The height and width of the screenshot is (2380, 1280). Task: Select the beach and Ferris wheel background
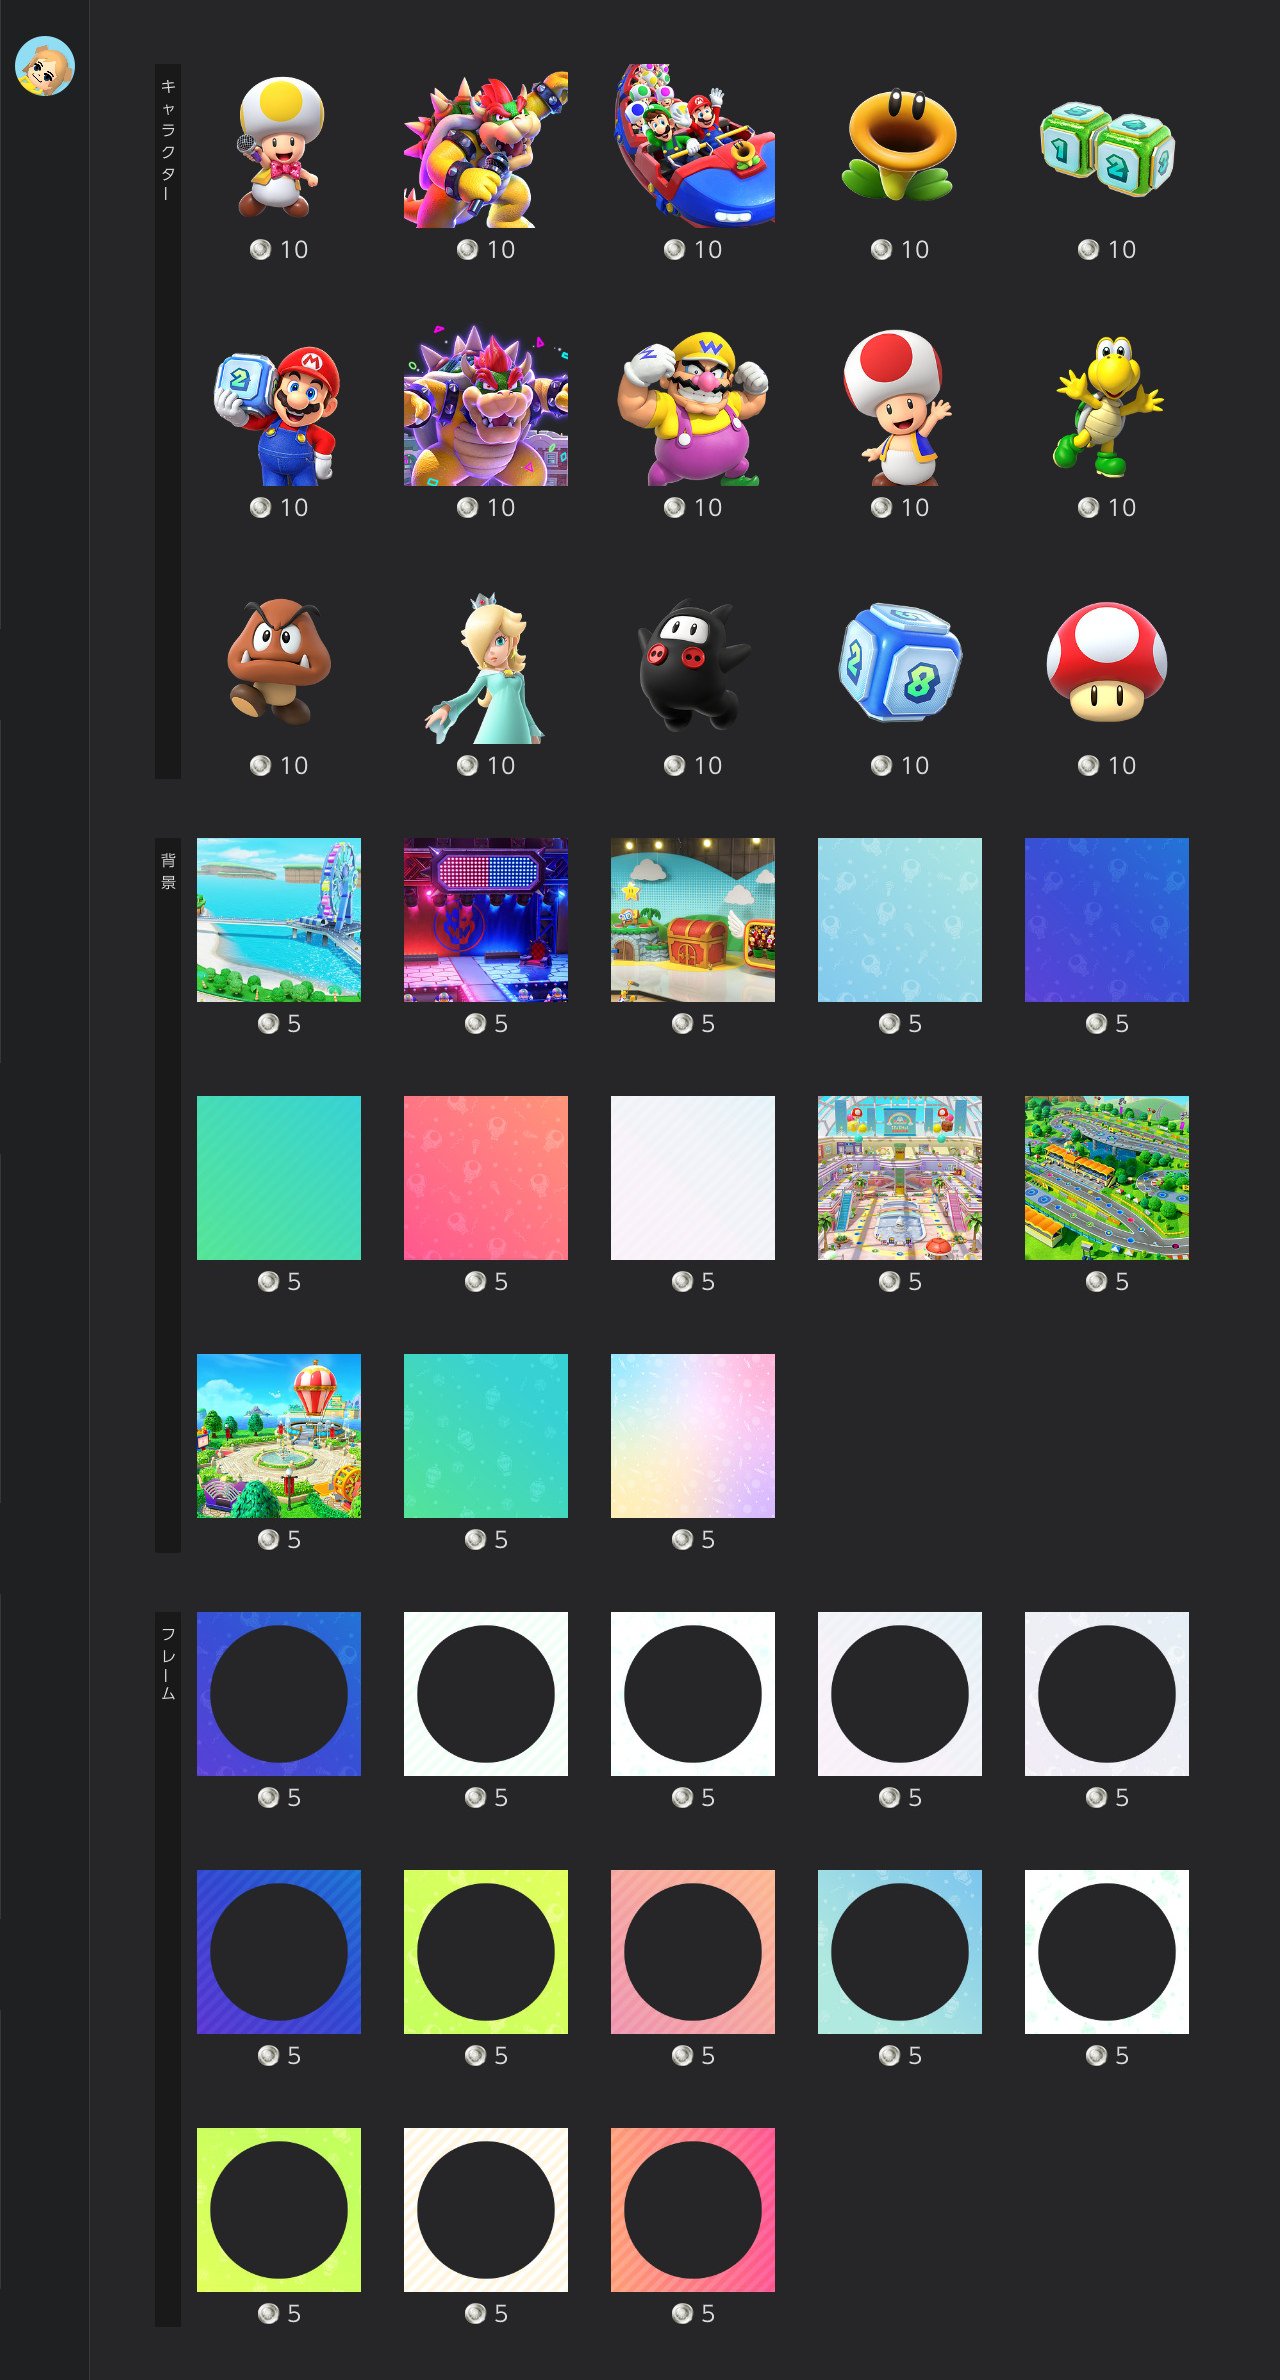279,920
